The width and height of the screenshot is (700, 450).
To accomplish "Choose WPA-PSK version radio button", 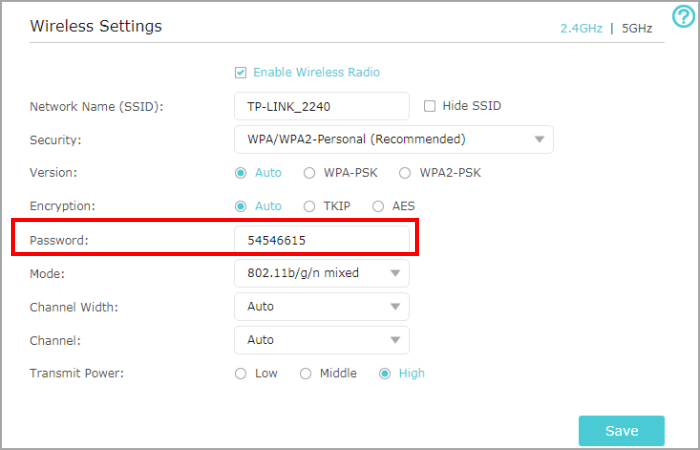I will (x=309, y=173).
